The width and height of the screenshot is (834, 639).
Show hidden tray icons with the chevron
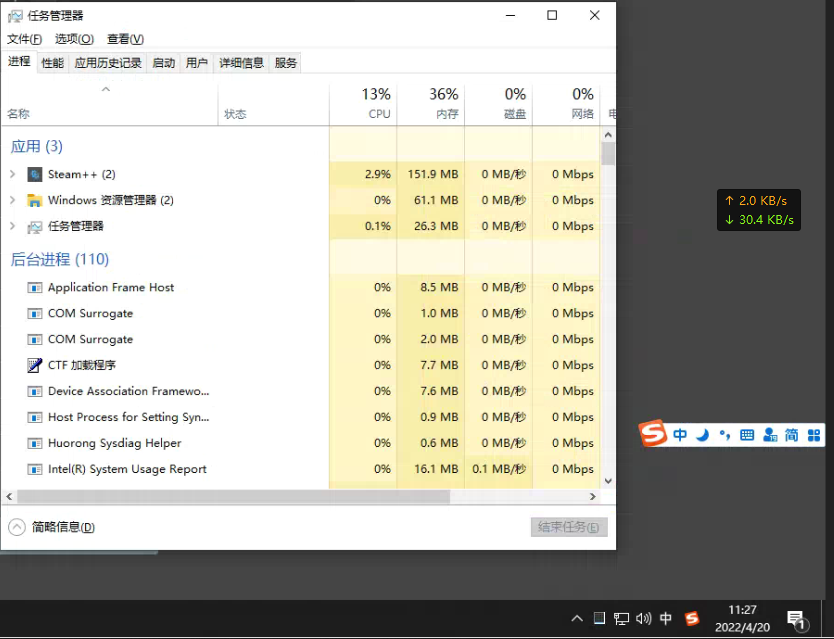point(577,618)
